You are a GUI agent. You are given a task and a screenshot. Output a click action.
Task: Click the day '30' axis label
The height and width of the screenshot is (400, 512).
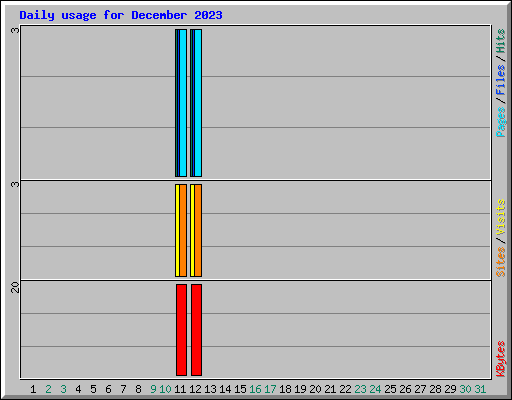(x=465, y=389)
